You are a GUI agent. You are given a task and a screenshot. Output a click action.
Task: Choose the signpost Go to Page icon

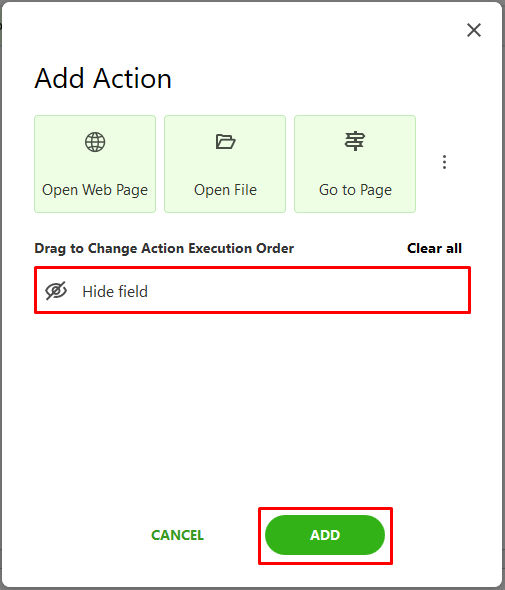coord(354,141)
